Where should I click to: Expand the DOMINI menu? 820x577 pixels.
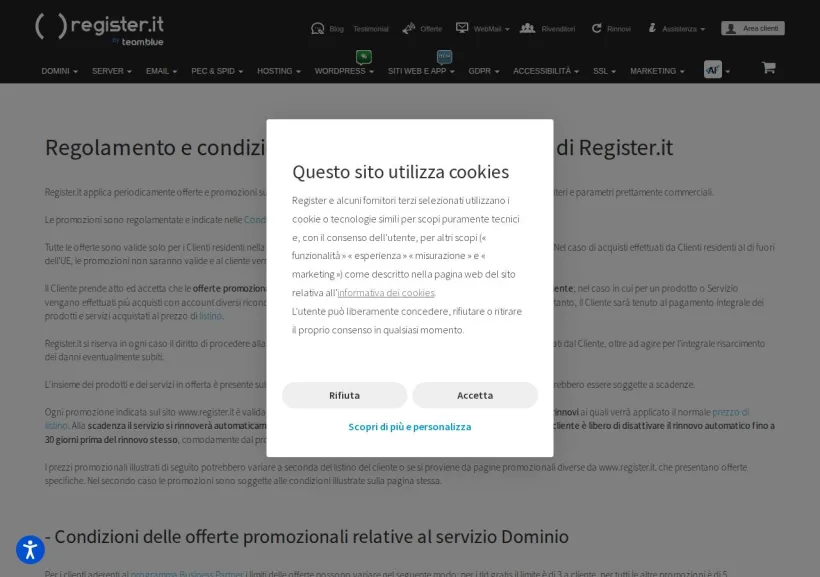[60, 71]
